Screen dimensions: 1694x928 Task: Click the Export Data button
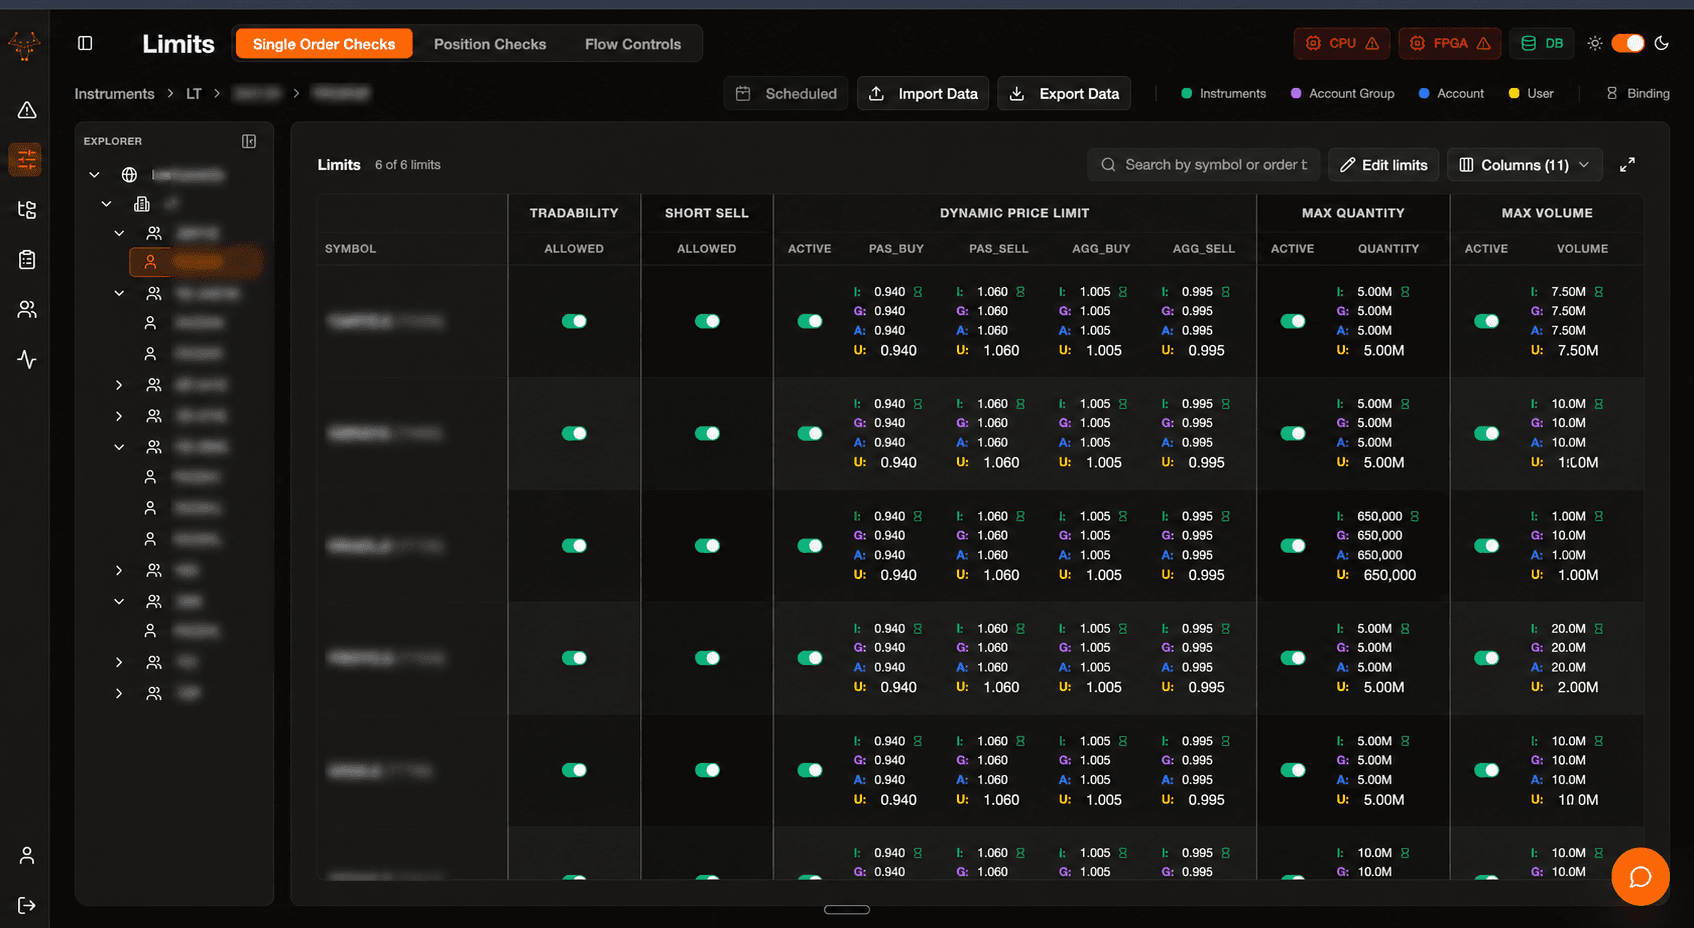[1065, 93]
